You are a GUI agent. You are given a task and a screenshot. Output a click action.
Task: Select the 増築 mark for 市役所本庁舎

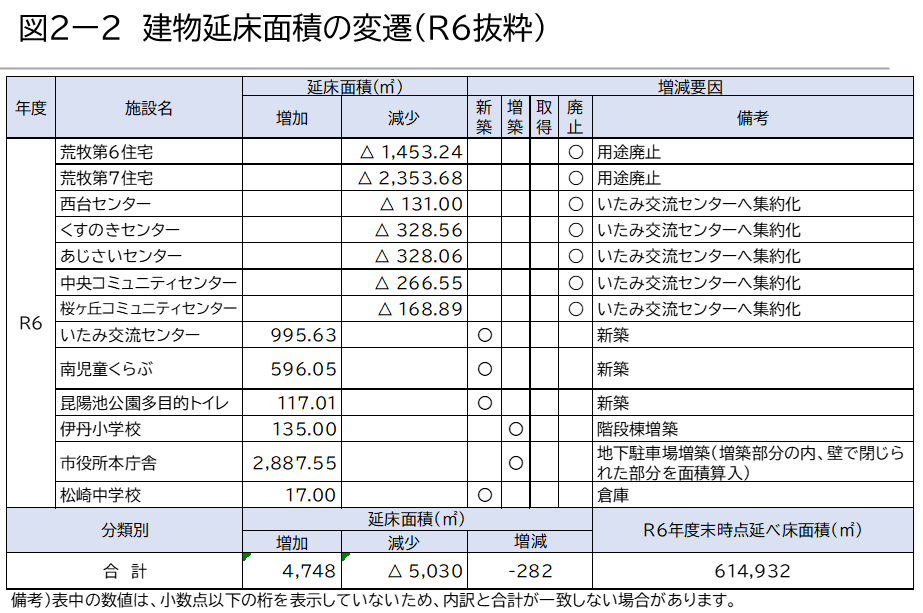(513, 462)
